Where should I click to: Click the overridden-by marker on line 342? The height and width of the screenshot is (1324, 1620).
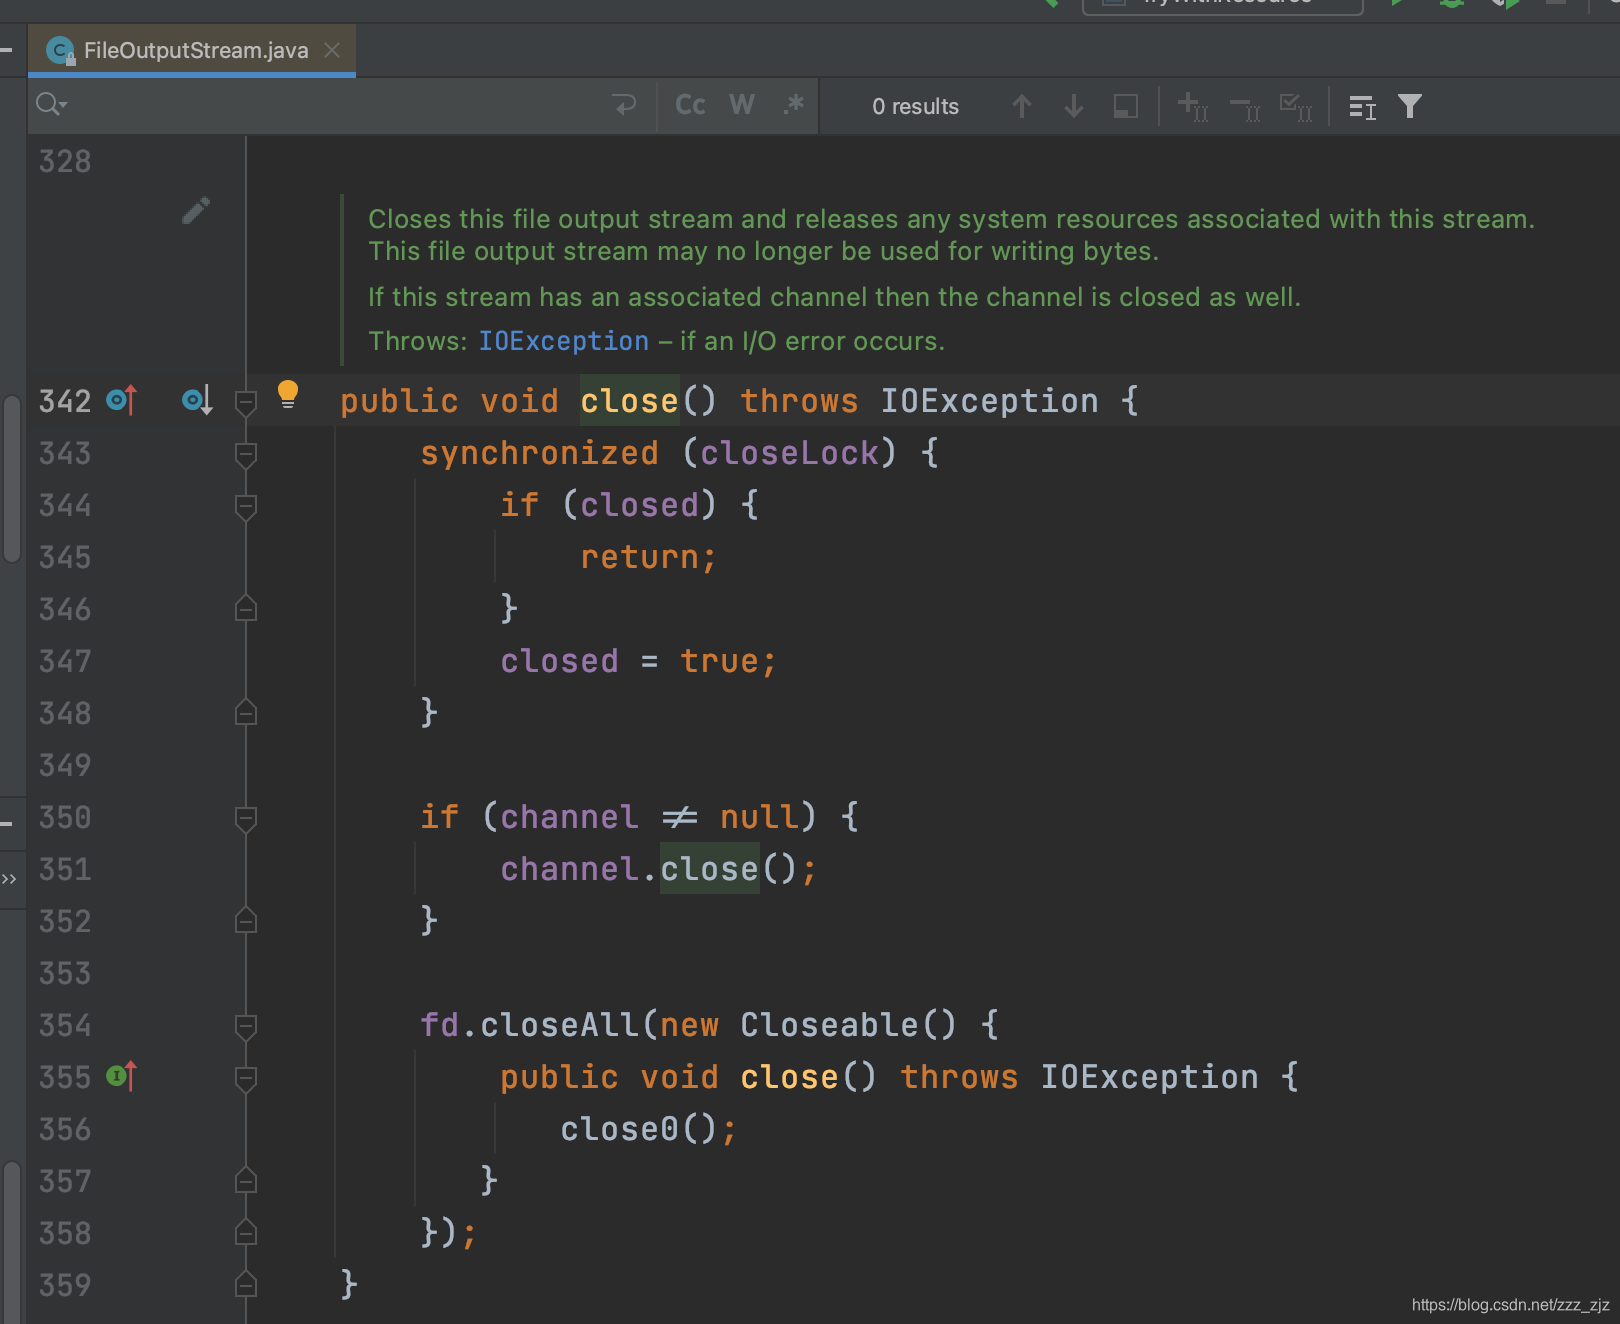197,401
